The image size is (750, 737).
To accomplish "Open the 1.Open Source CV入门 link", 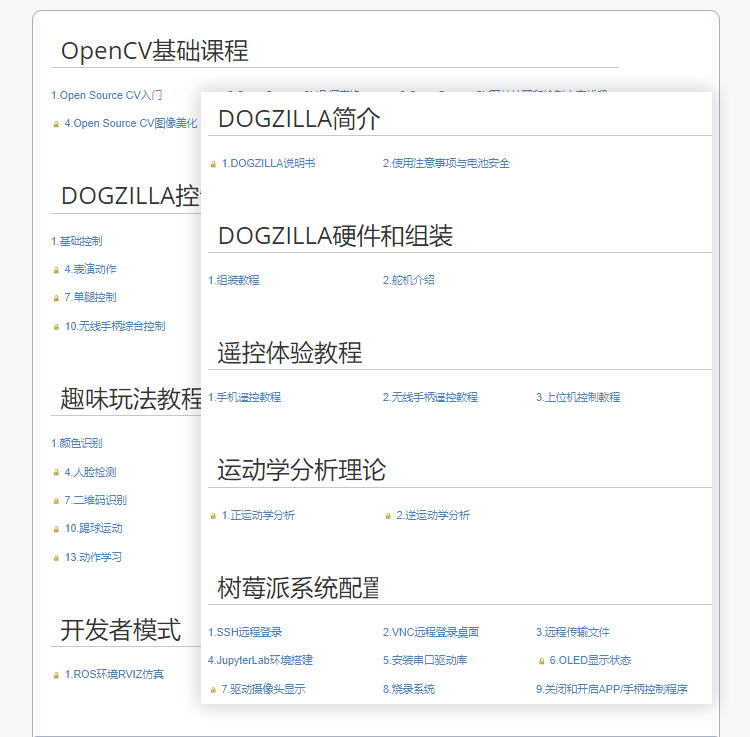I will (x=107, y=95).
